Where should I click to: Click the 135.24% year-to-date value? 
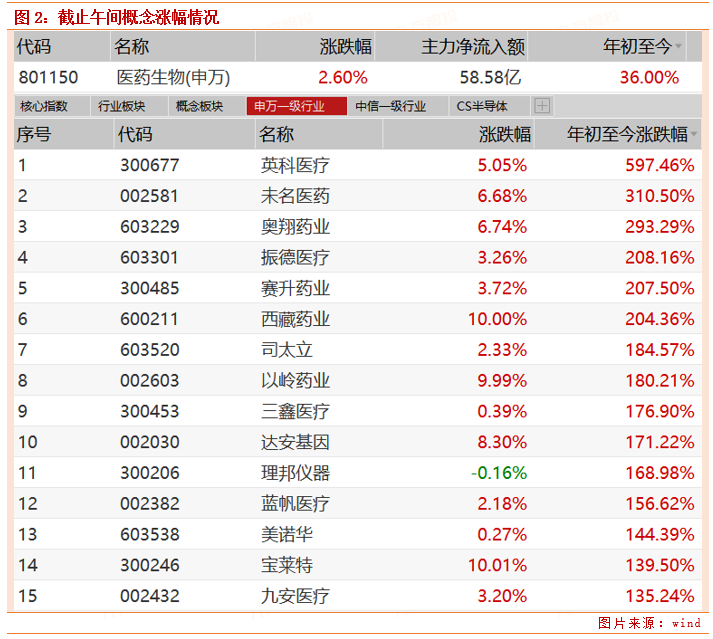pyautogui.click(x=660, y=596)
